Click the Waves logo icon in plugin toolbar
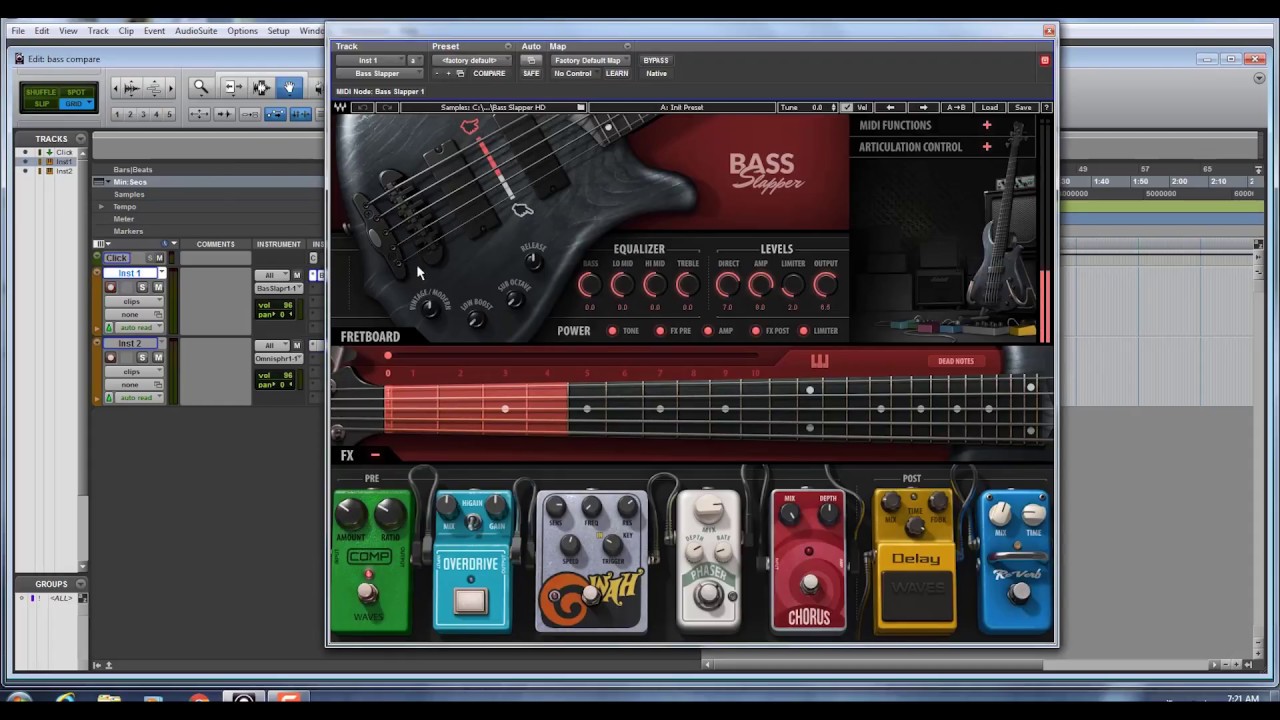 341,107
